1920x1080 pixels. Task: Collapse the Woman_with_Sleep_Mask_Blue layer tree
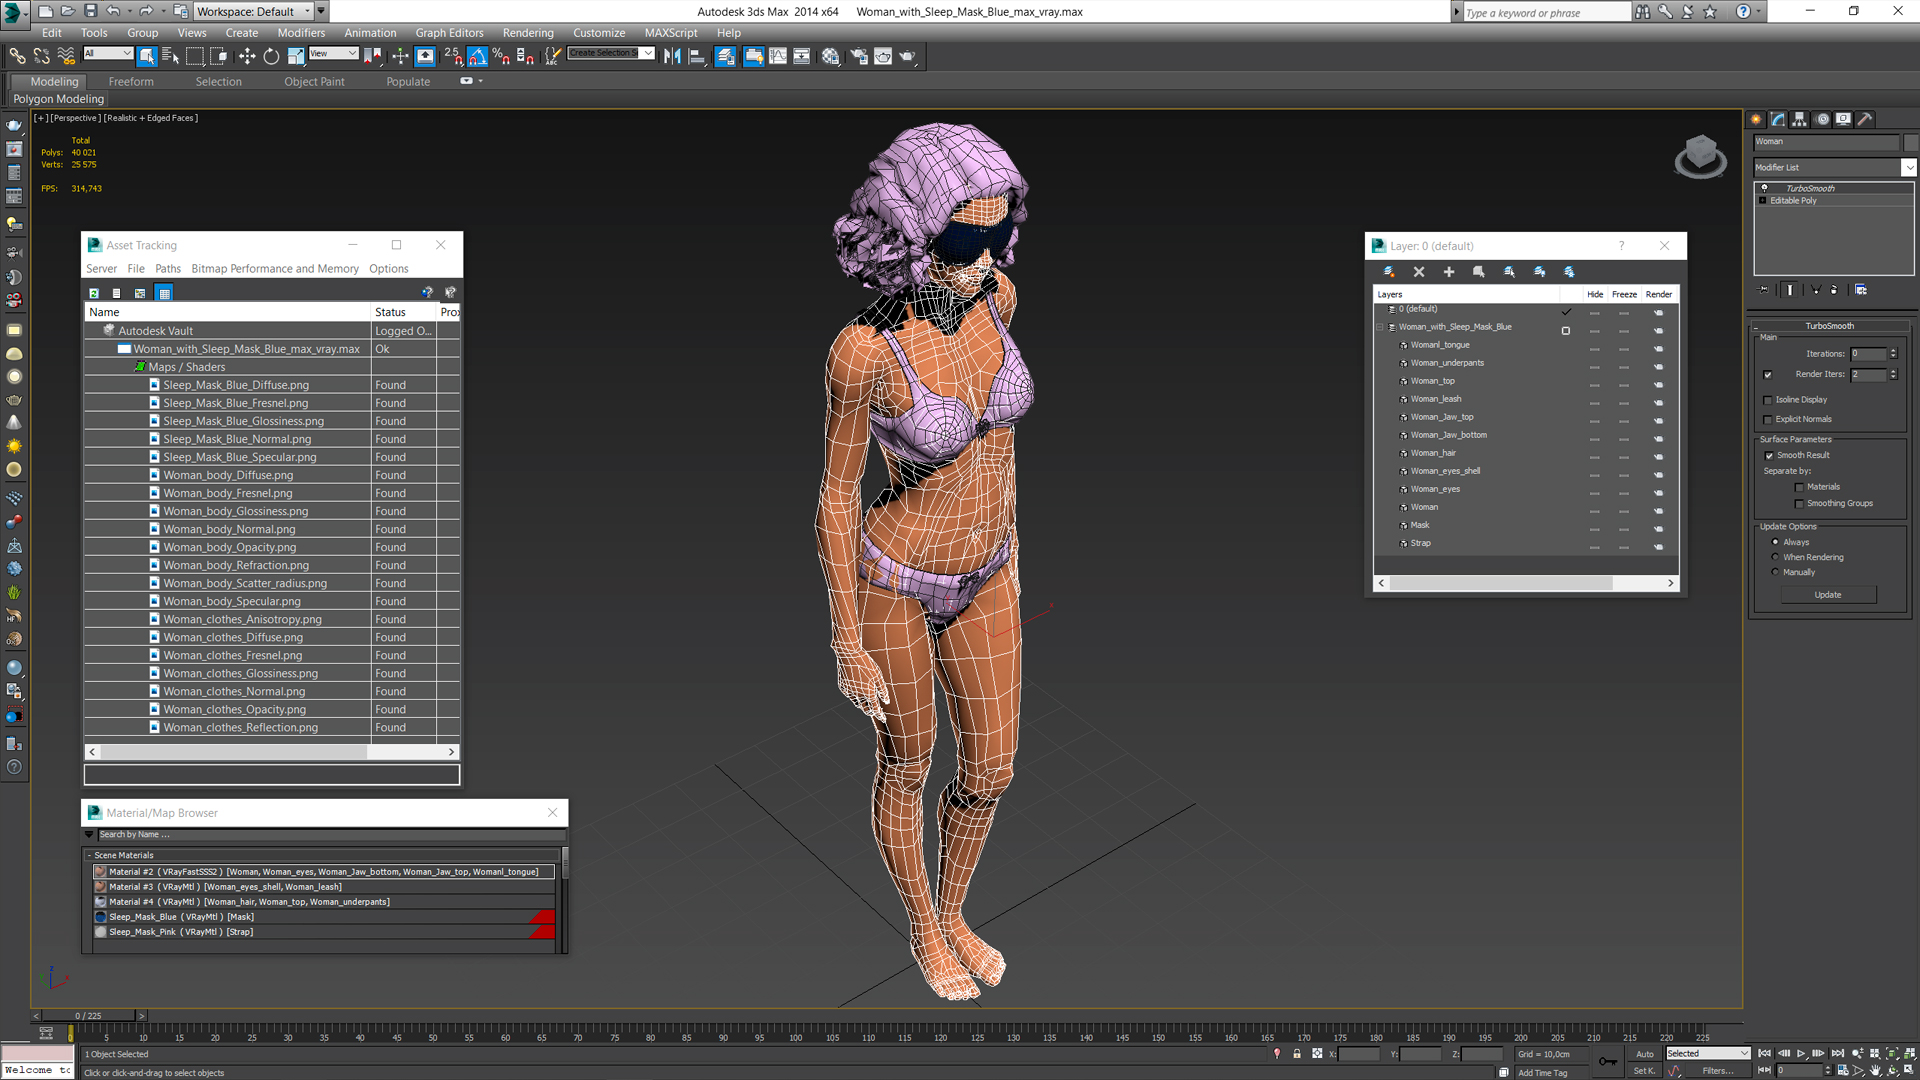click(x=1380, y=327)
